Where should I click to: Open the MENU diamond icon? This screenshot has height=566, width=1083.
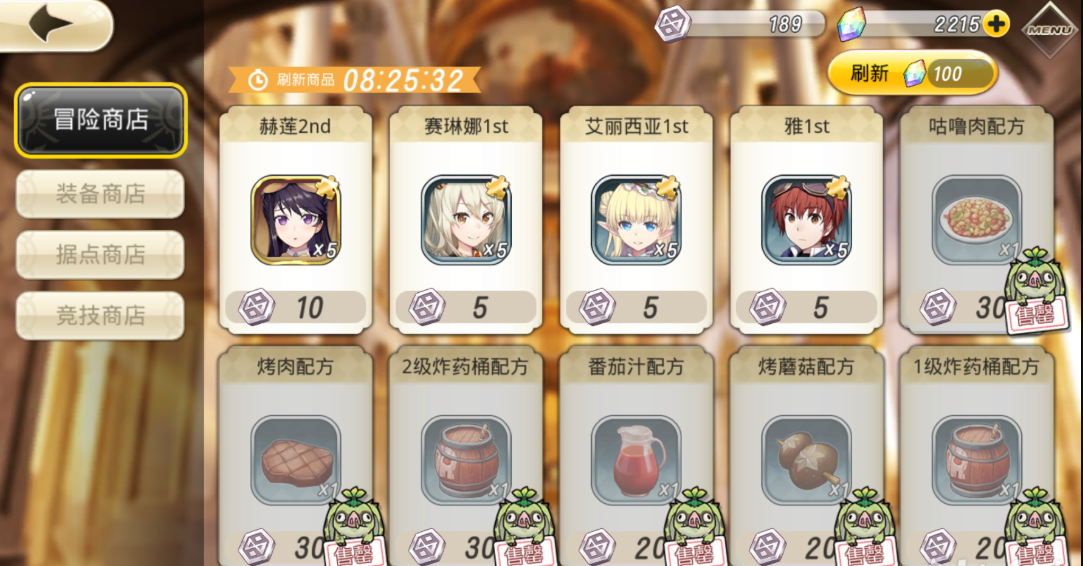pos(1049,28)
